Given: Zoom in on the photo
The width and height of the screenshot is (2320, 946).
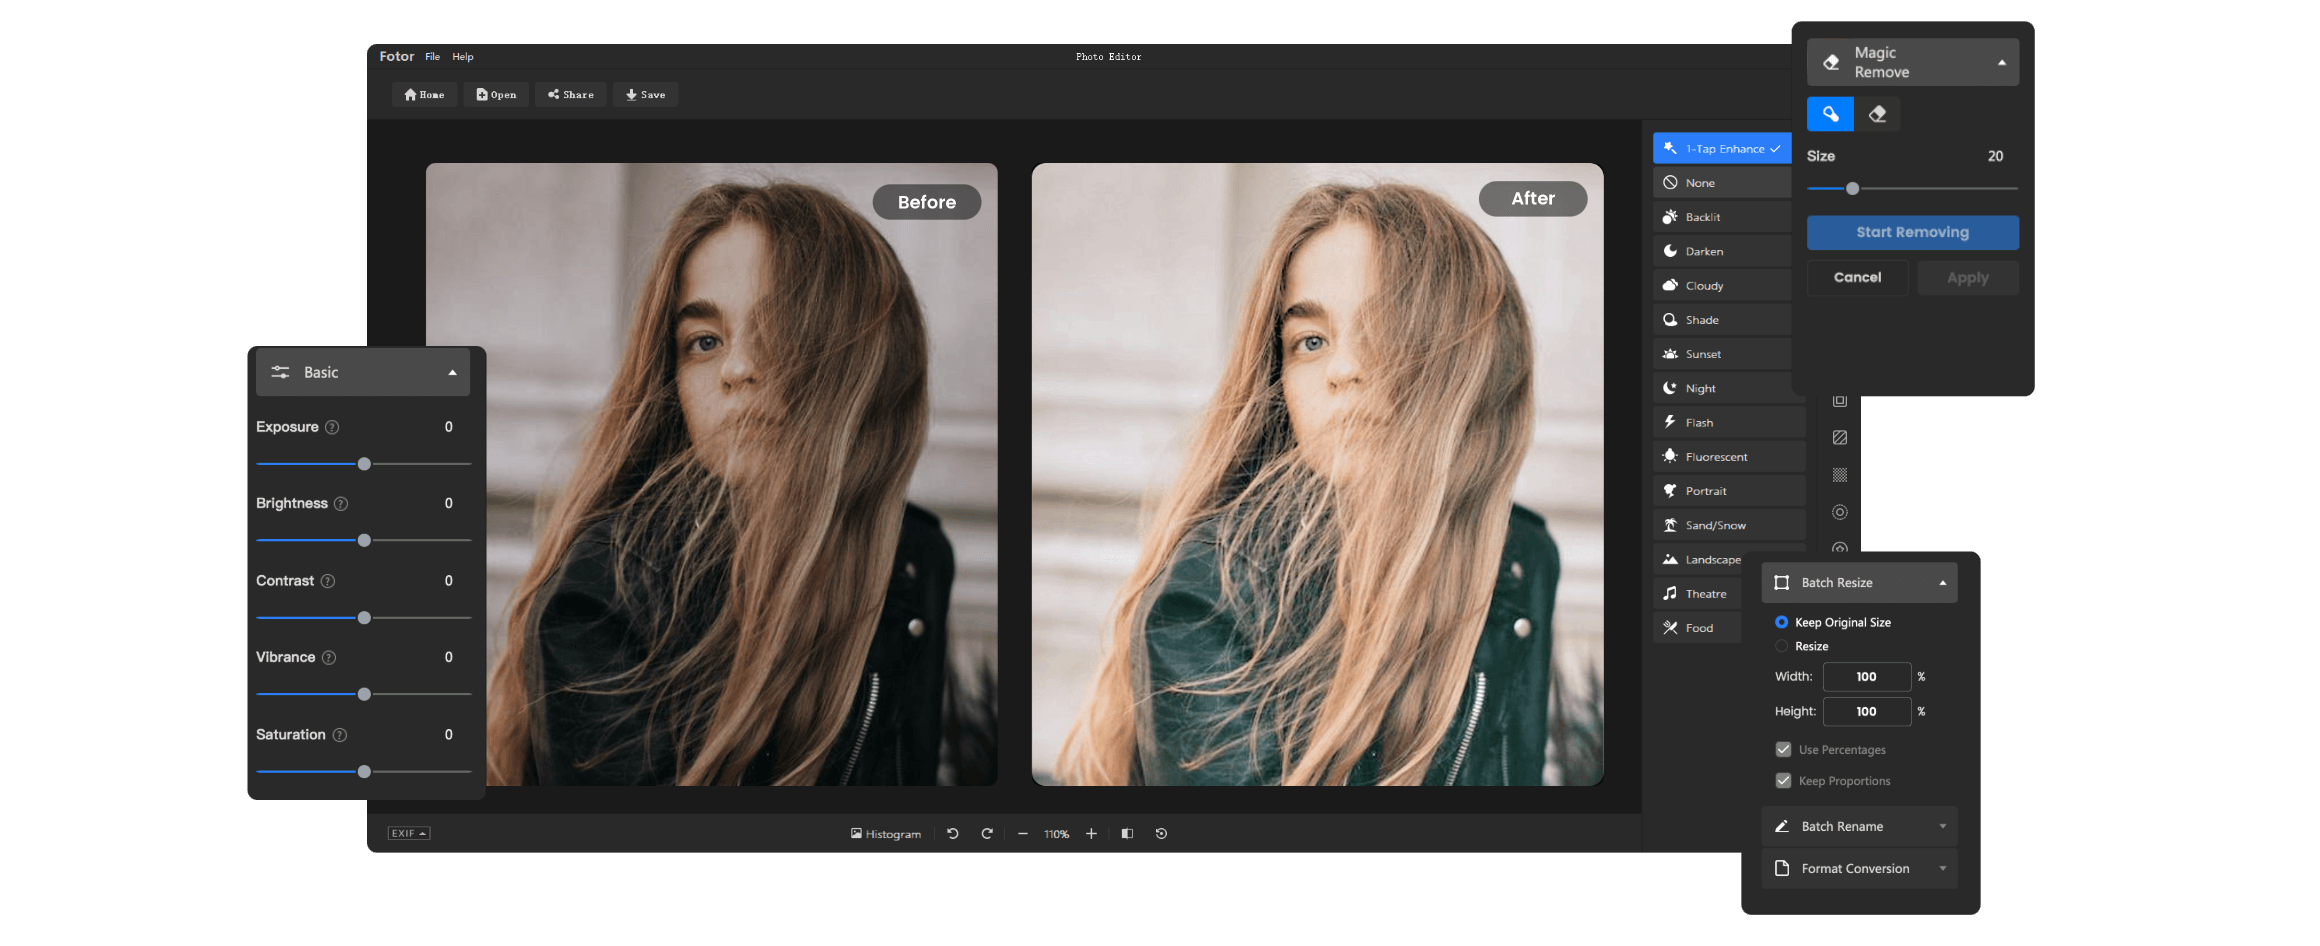Looking at the screenshot, I should click(x=1091, y=833).
